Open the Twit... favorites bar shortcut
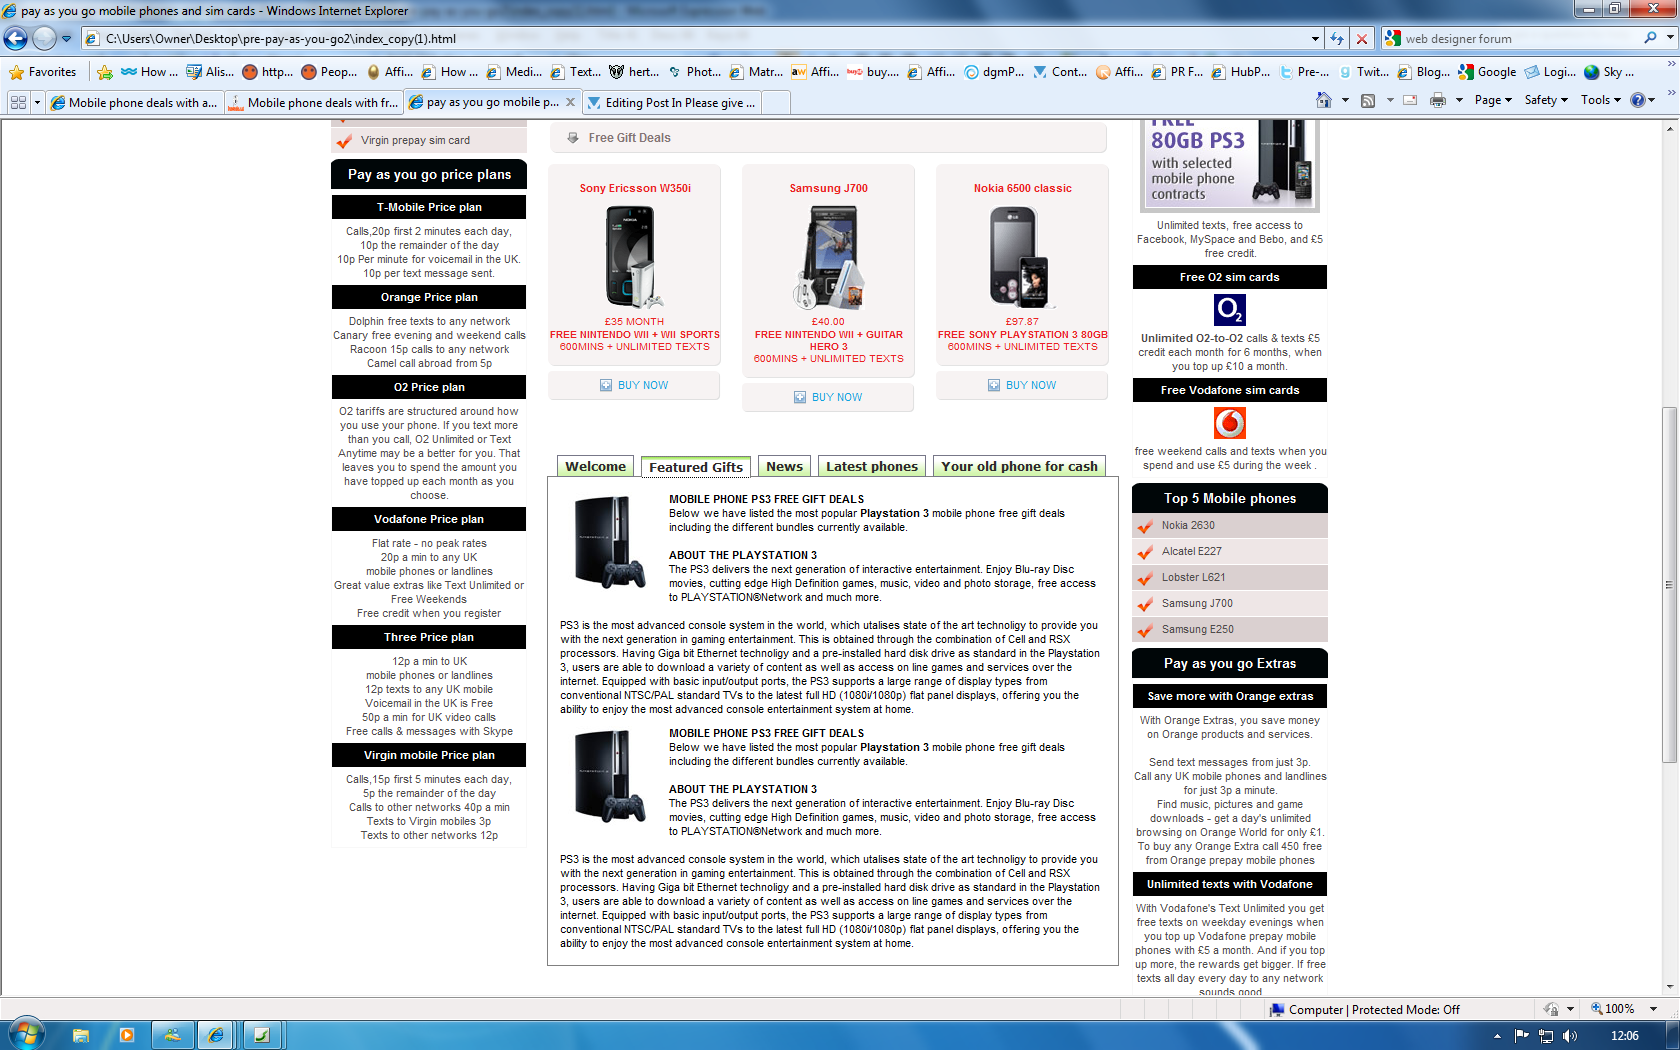The image size is (1680, 1050). [1364, 72]
